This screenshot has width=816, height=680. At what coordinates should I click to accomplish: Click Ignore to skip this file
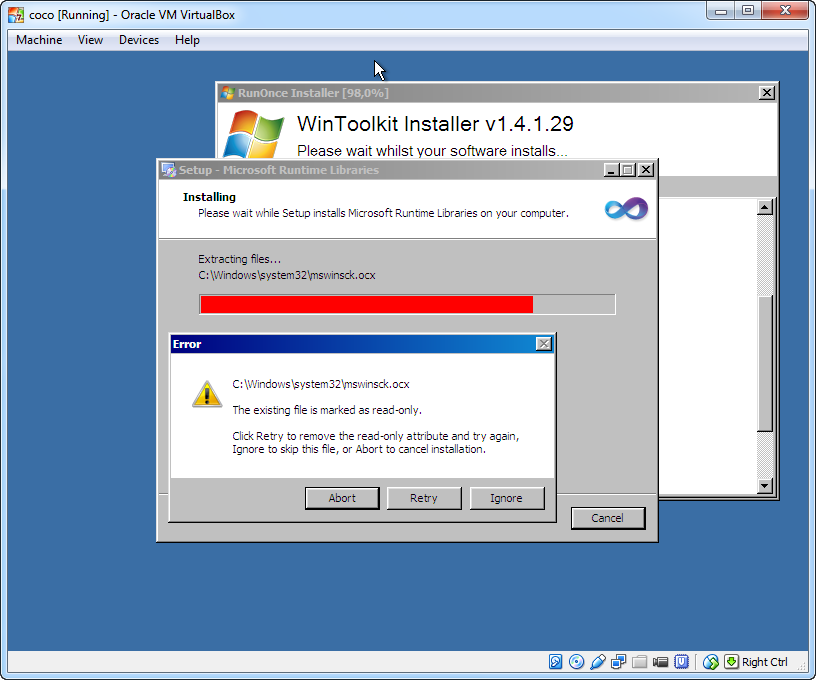[x=506, y=498]
